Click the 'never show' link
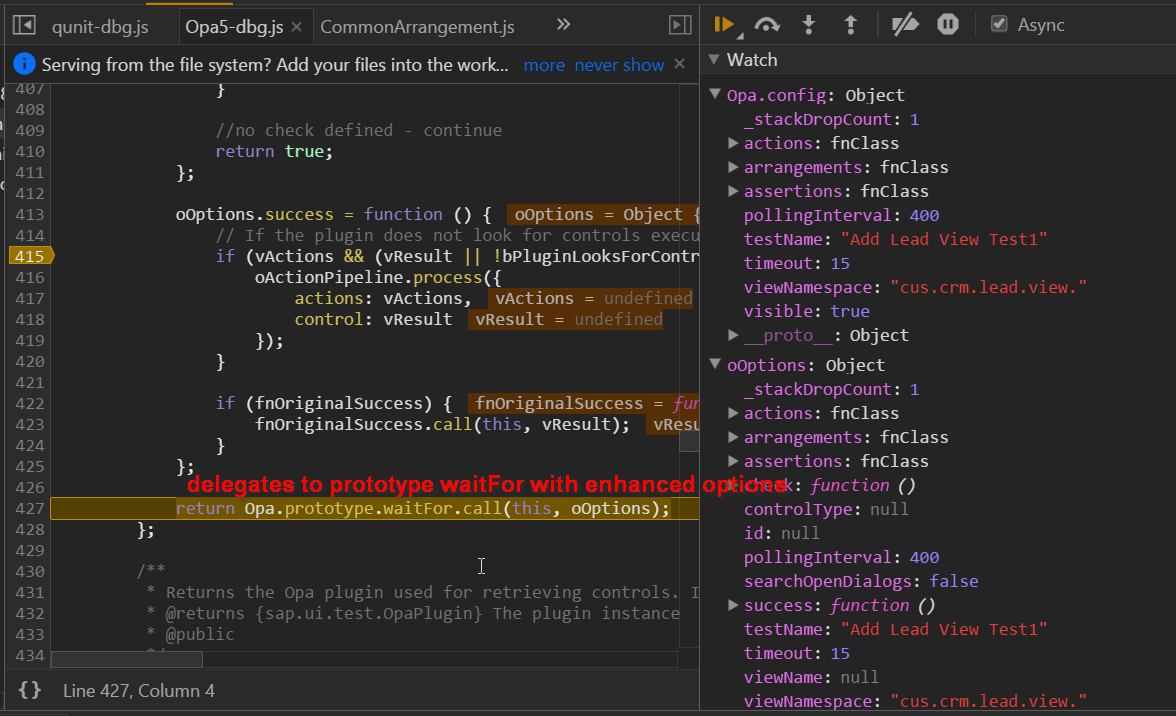The height and width of the screenshot is (716, 1176). [619, 65]
